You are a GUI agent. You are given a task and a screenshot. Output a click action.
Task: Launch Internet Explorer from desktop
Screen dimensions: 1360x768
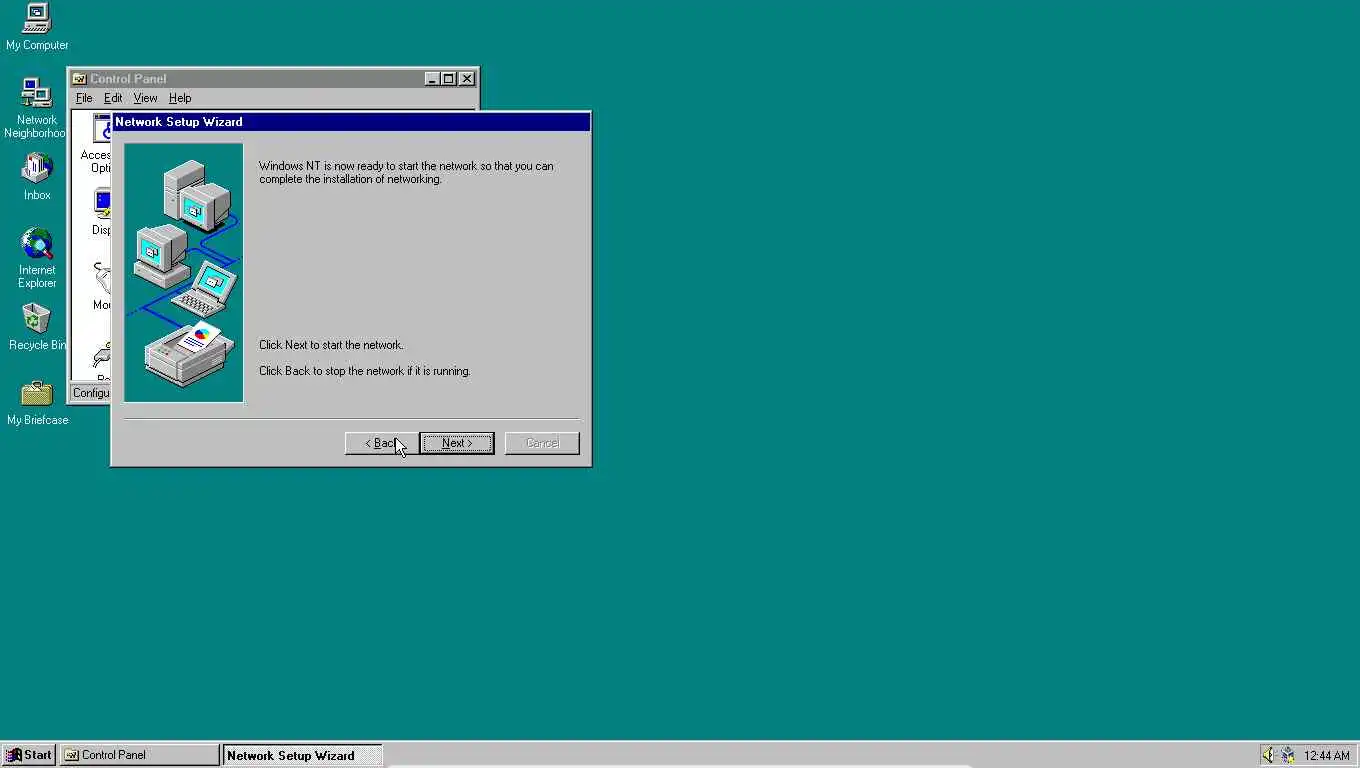click(x=37, y=258)
